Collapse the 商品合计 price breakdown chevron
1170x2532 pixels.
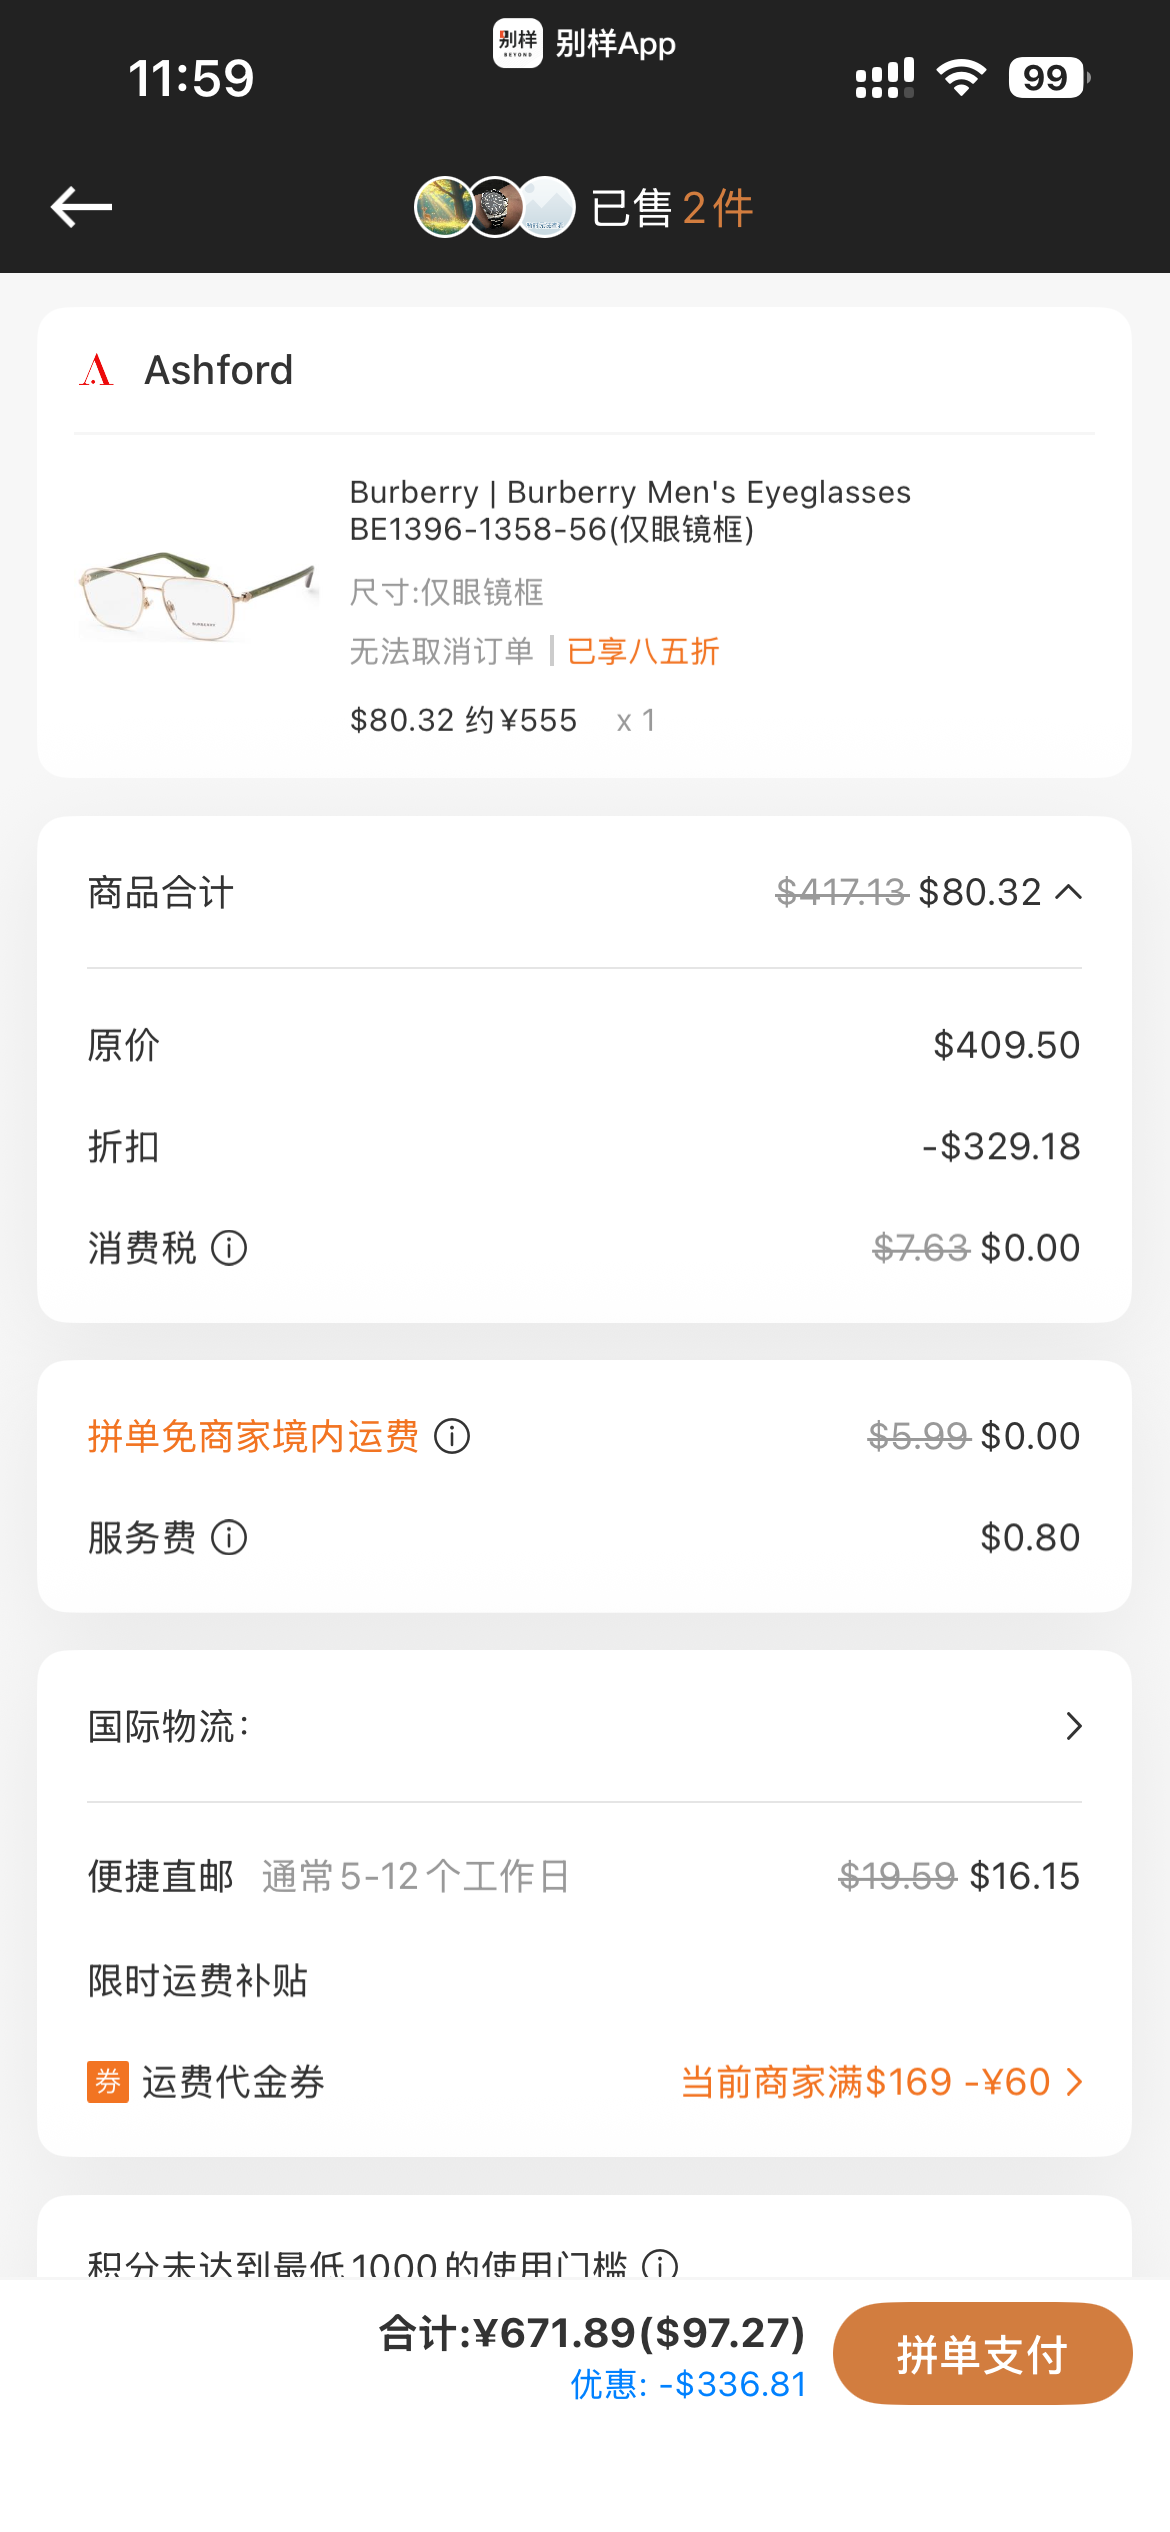point(1069,892)
